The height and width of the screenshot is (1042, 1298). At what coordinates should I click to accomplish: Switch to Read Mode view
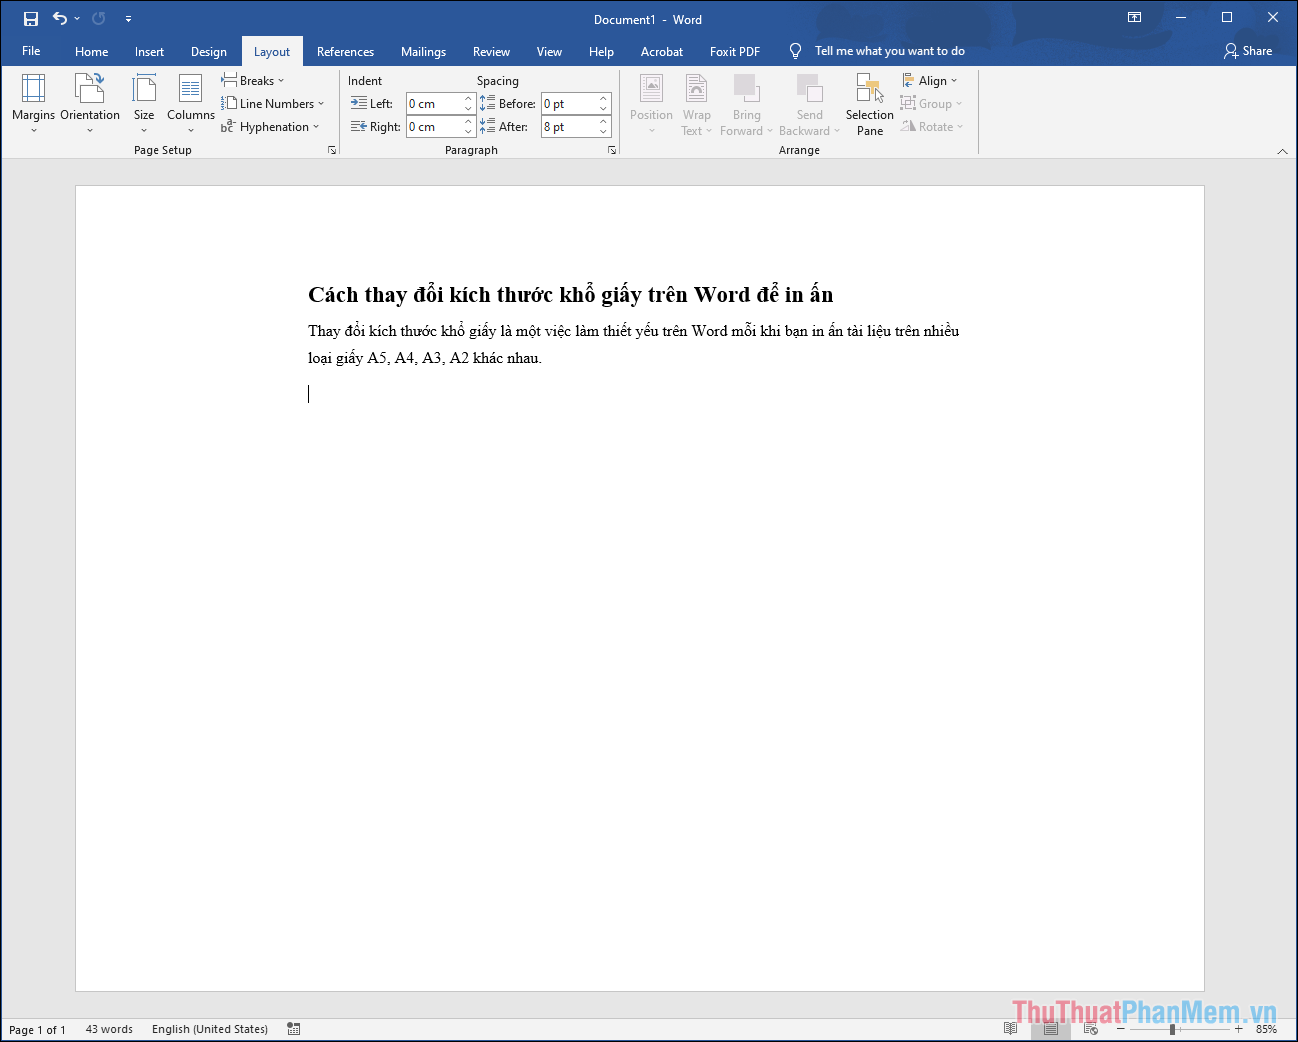pyautogui.click(x=1010, y=1029)
